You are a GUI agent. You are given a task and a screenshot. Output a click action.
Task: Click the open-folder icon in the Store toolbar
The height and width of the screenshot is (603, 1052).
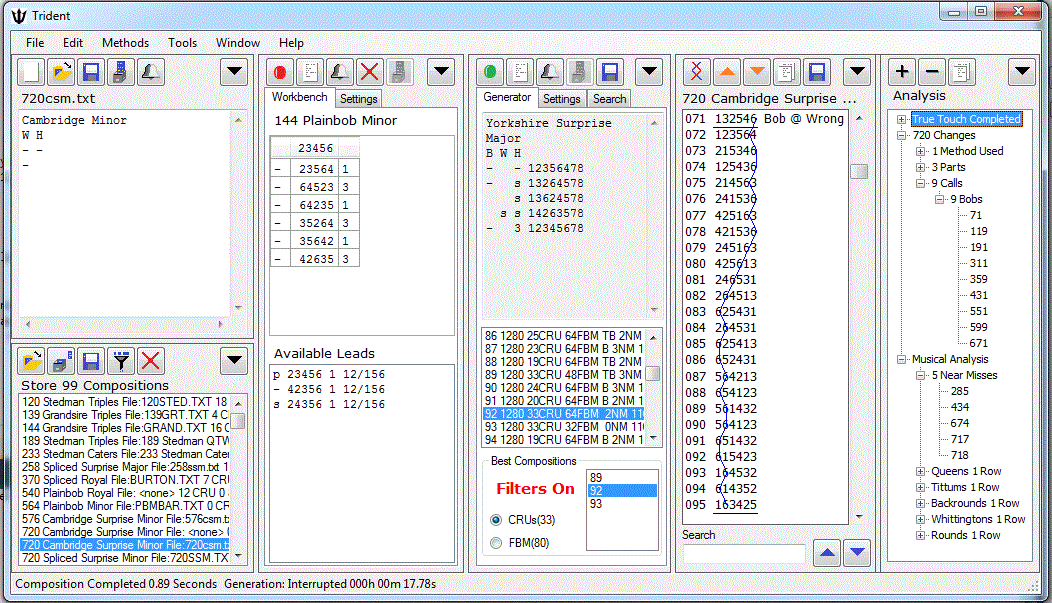pos(31,362)
